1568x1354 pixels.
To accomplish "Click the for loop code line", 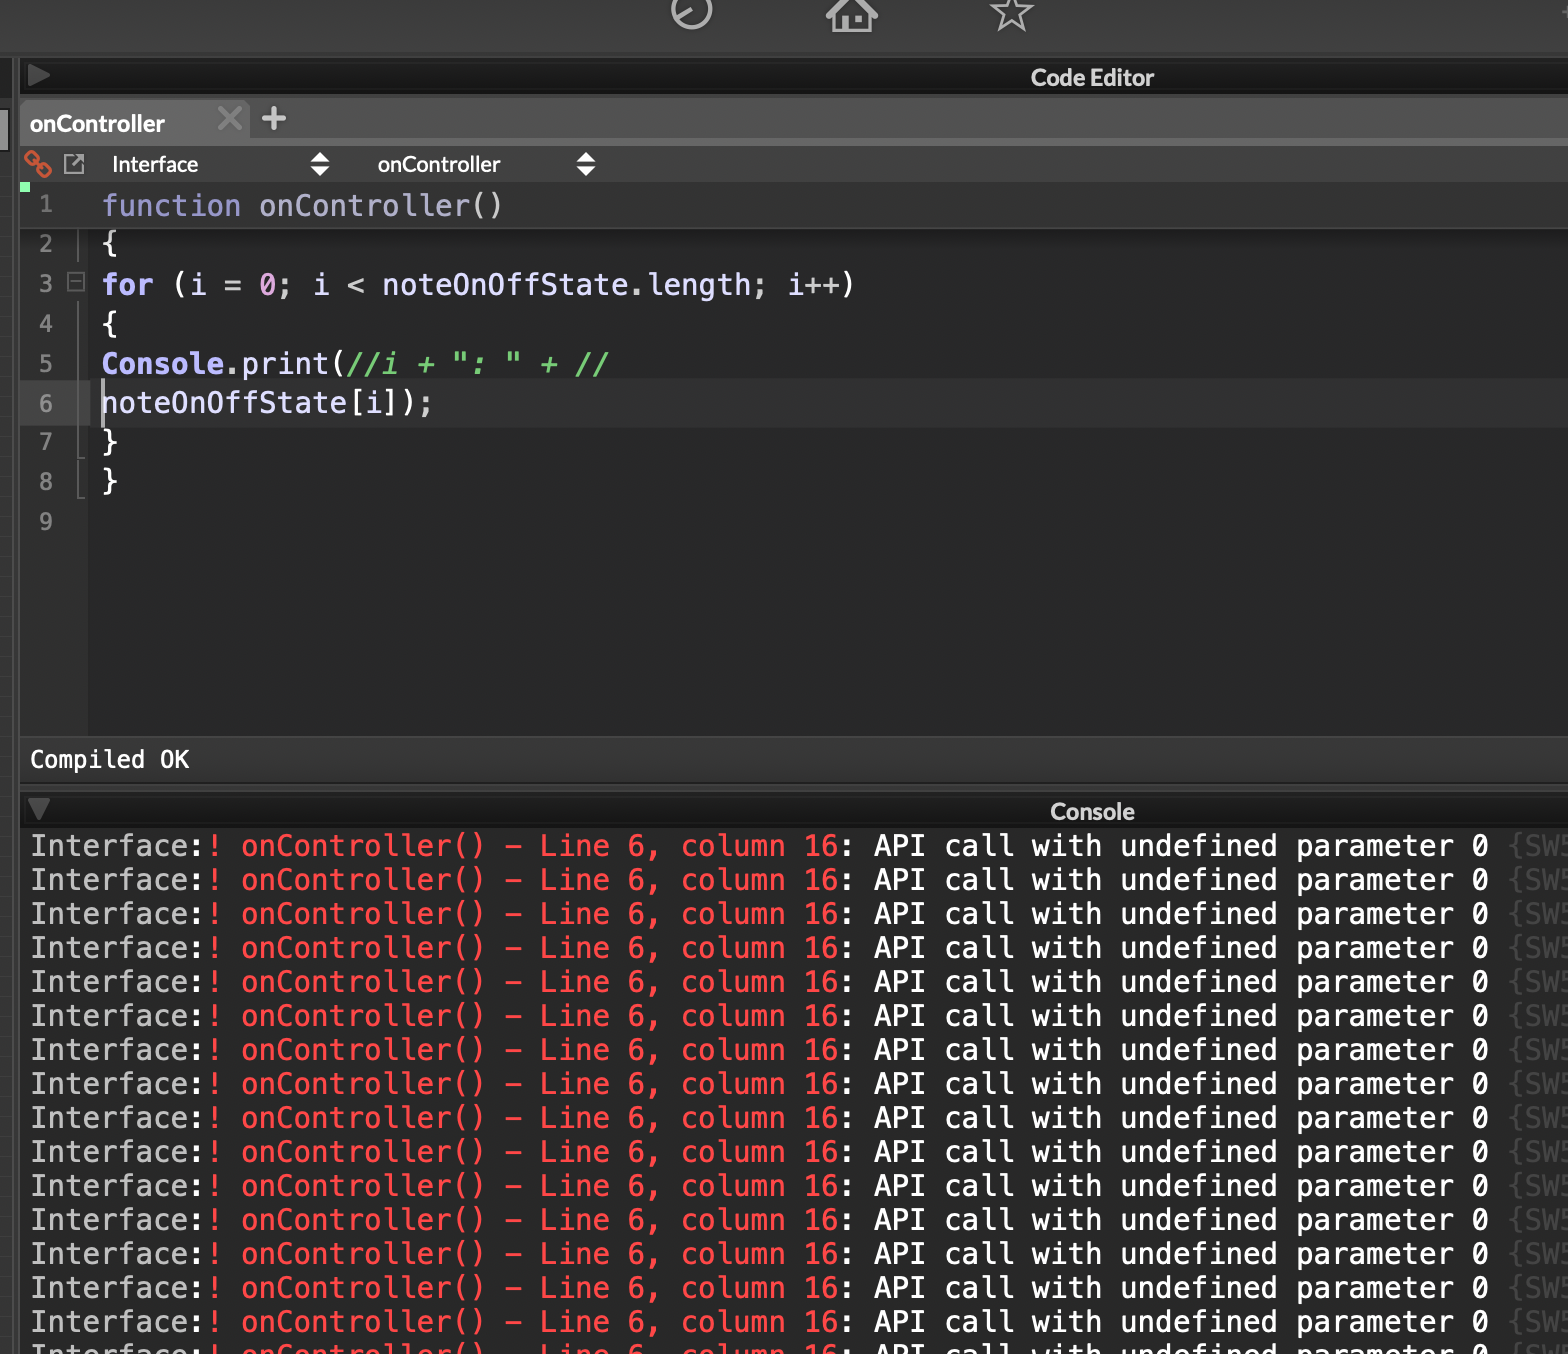I will click(478, 285).
